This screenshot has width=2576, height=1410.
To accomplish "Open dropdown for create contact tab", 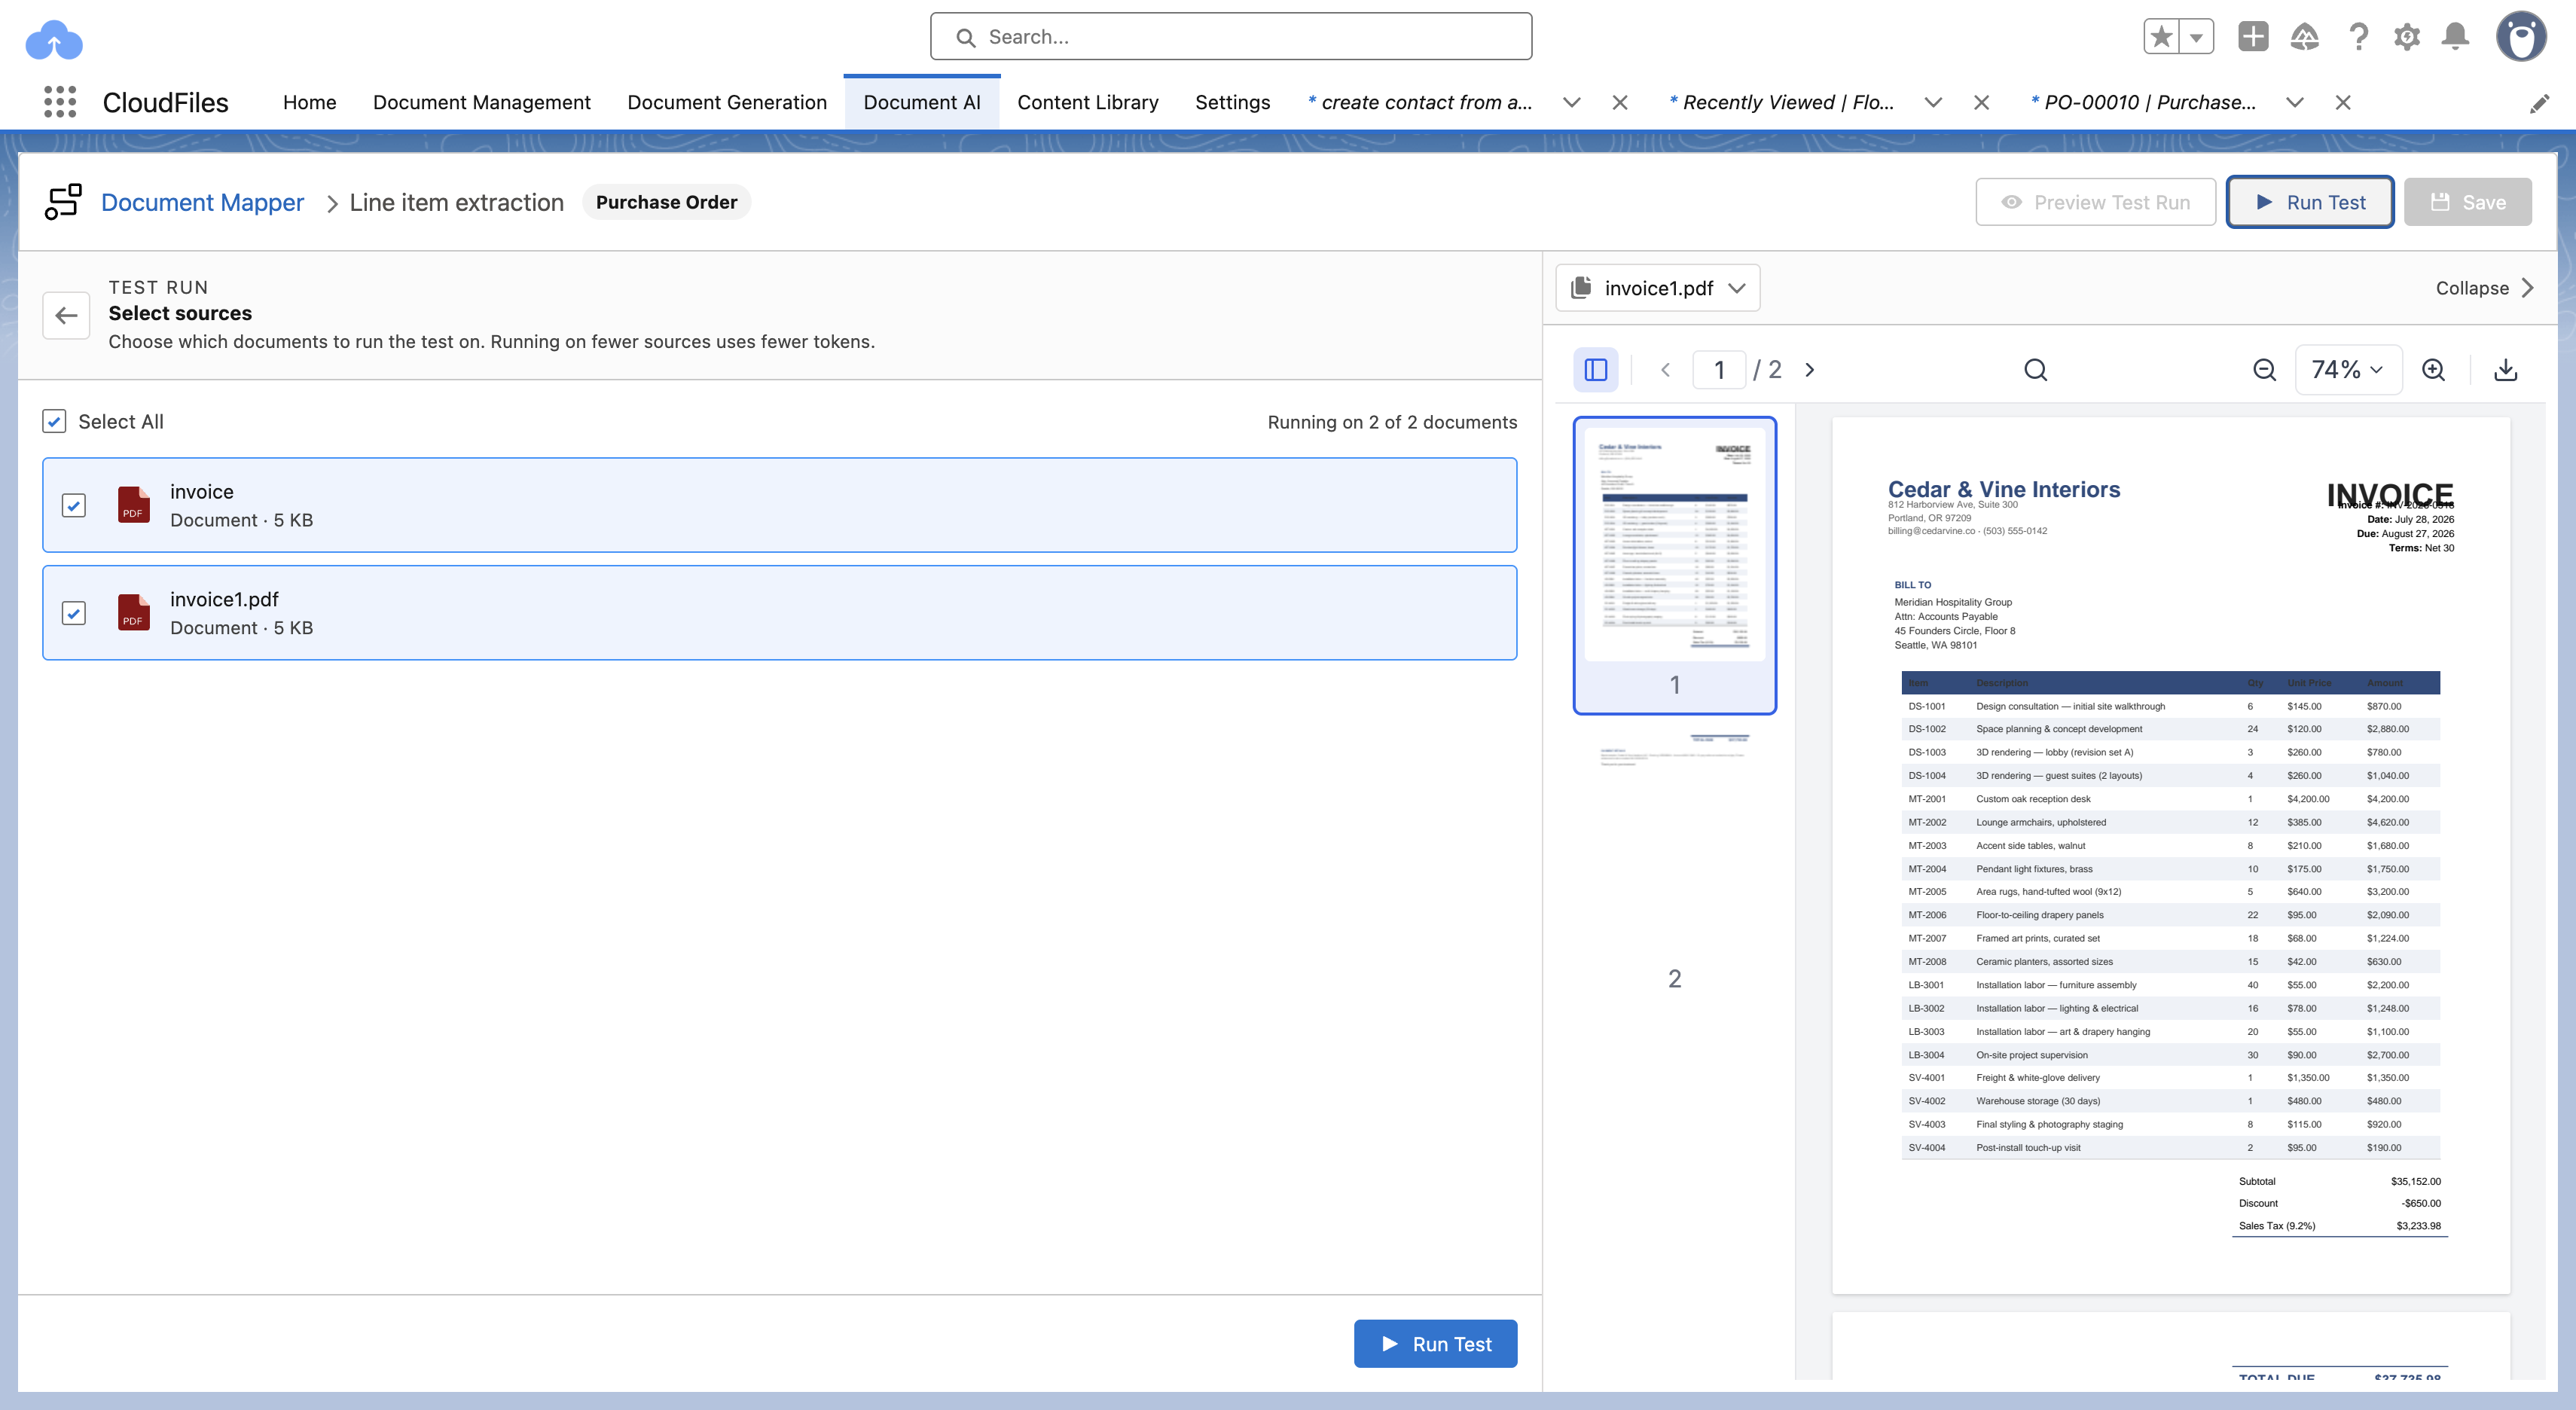I will [x=1572, y=103].
